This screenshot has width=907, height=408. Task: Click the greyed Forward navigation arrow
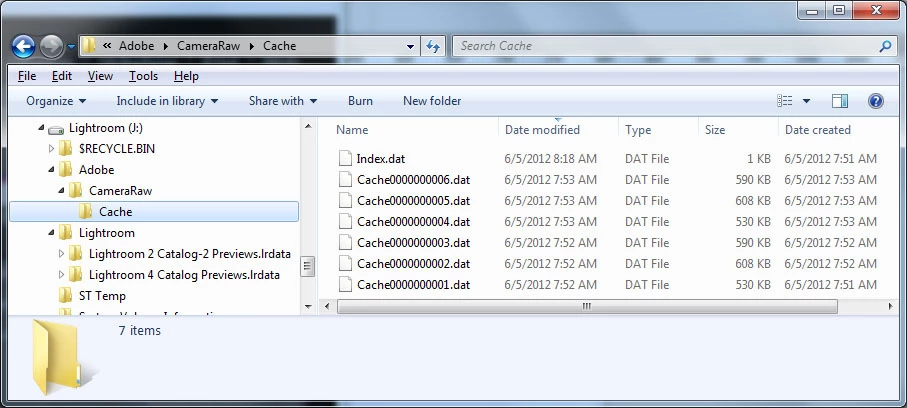(x=51, y=47)
